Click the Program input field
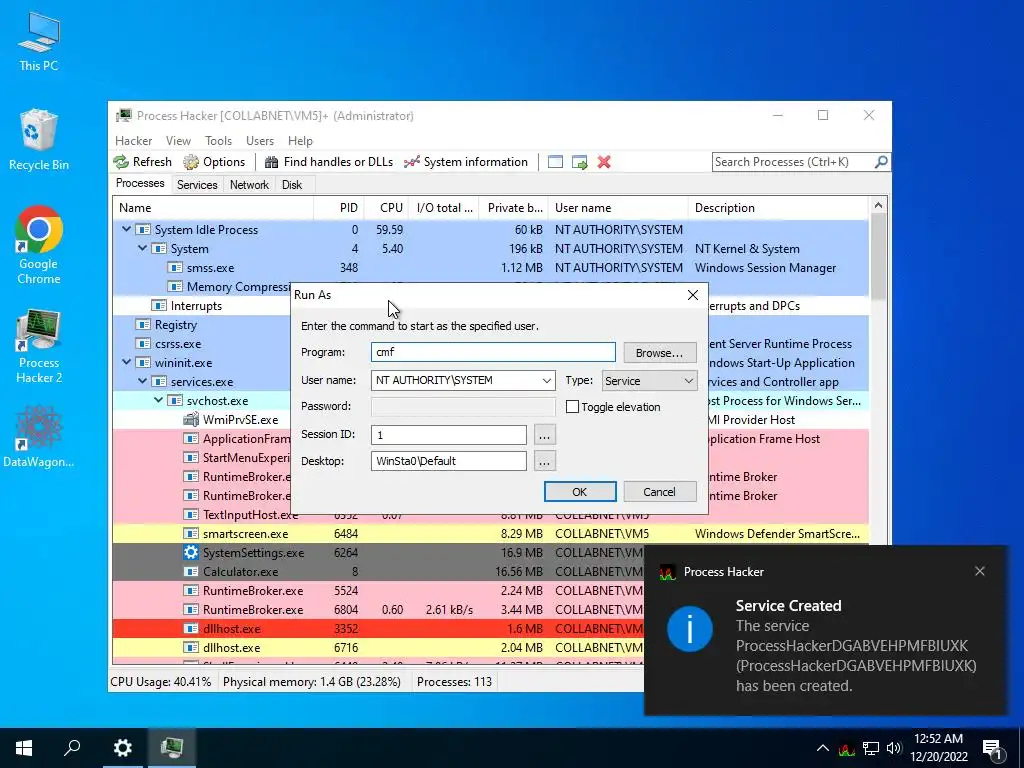 click(493, 352)
